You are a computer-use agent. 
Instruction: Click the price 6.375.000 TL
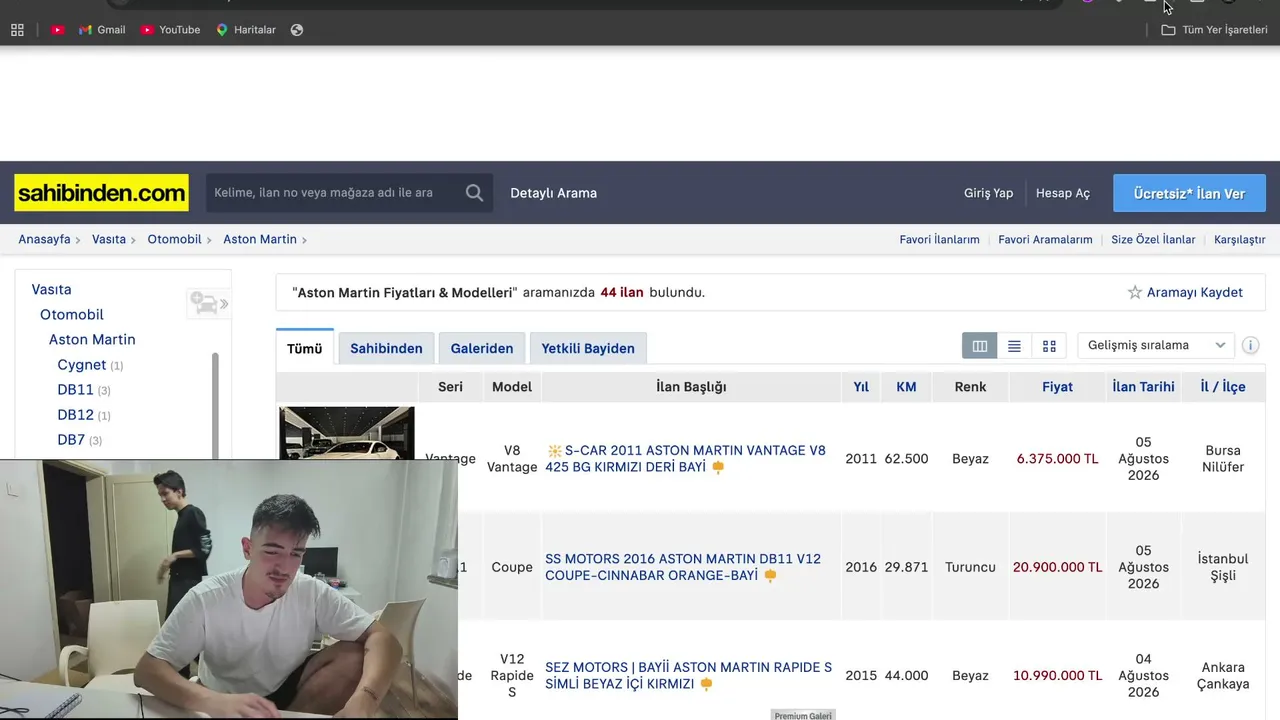pyautogui.click(x=1057, y=459)
